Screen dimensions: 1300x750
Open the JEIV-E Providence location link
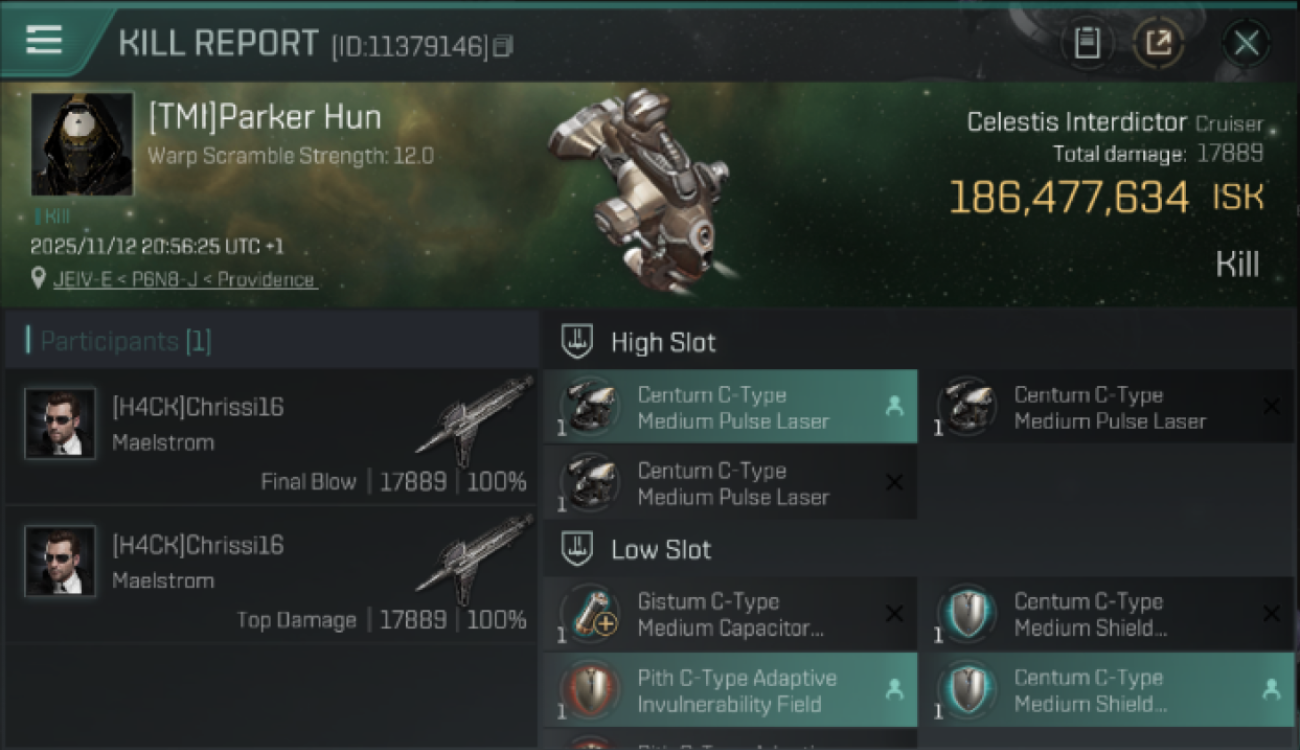[x=185, y=280]
